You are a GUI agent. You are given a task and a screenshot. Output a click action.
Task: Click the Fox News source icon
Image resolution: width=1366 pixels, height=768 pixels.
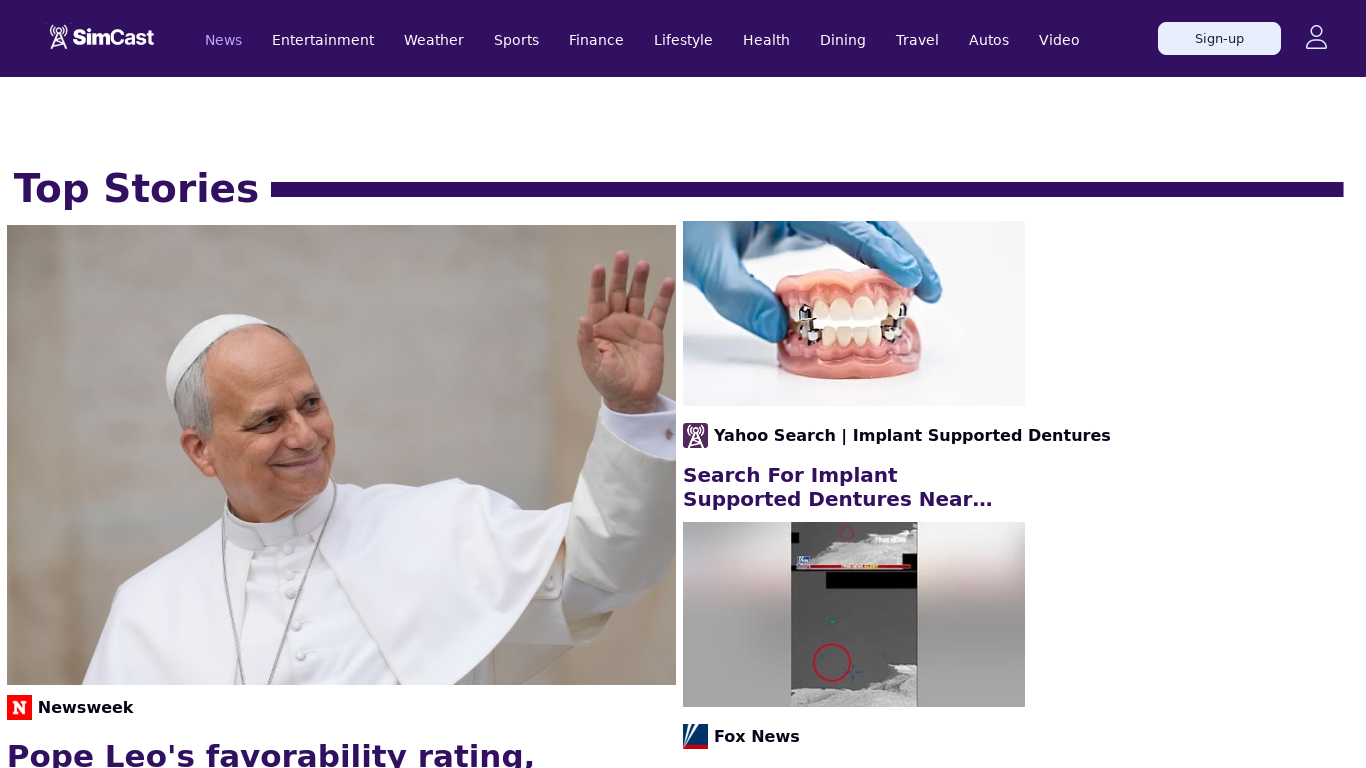point(695,736)
